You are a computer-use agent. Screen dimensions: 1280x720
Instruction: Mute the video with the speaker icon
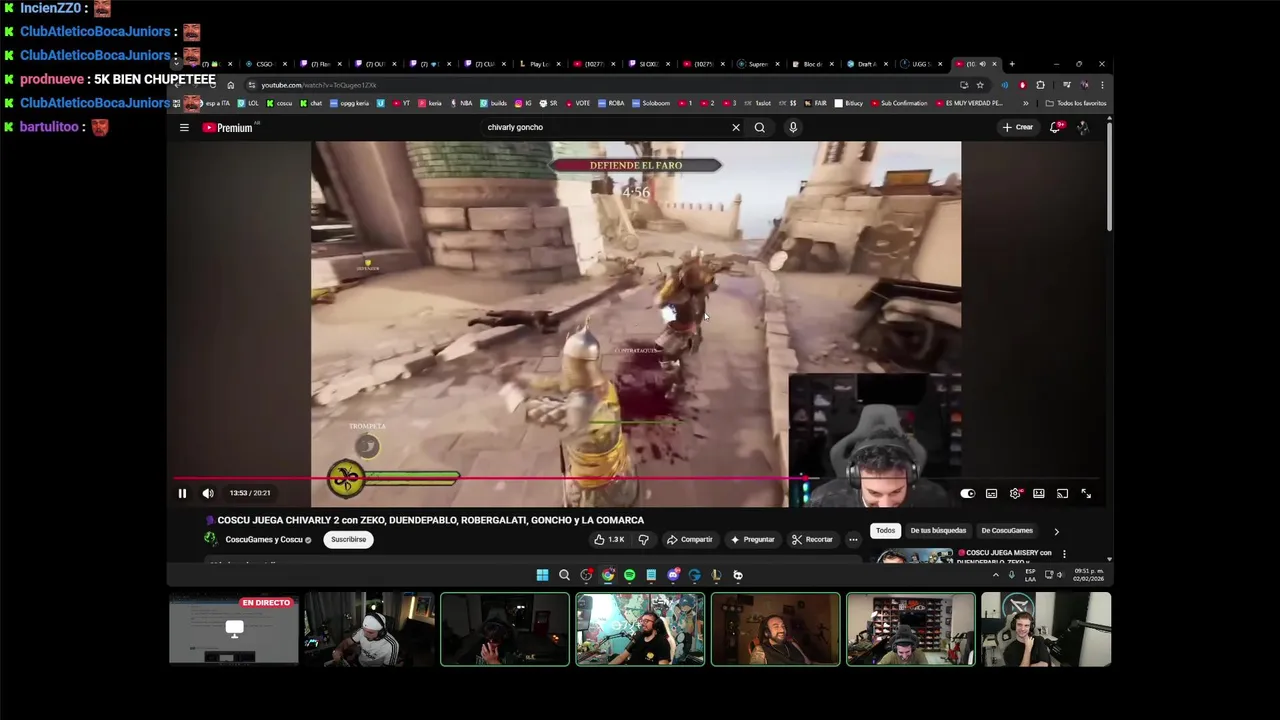tap(208, 493)
